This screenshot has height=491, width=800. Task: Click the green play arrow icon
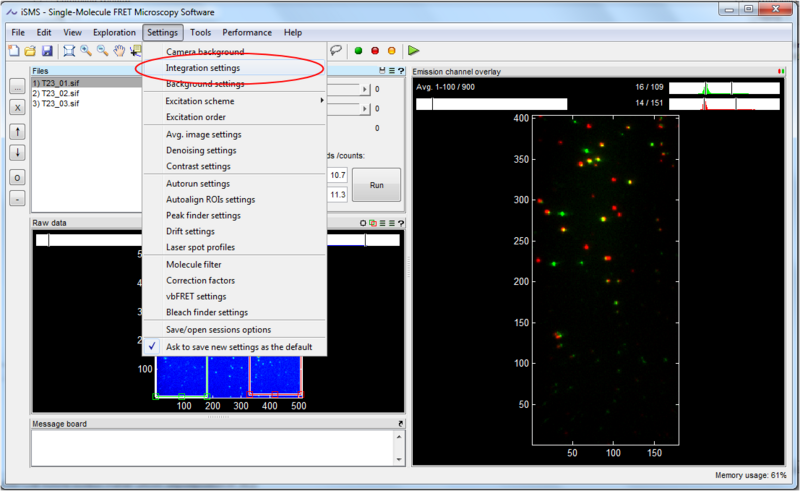tap(413, 50)
